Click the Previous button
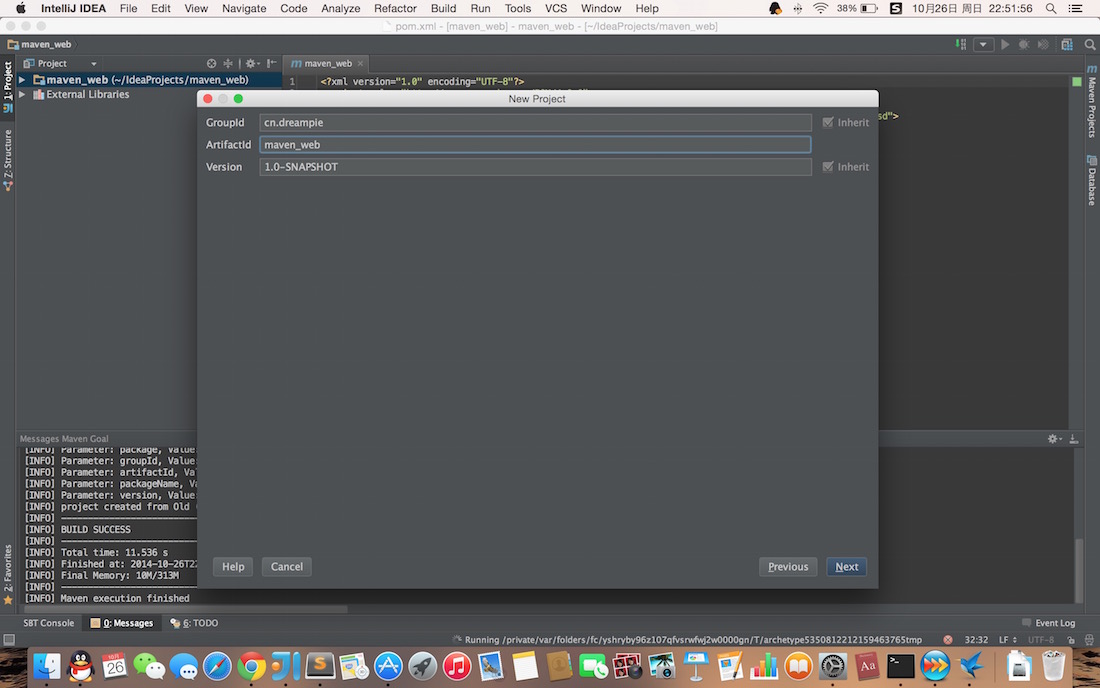The image size is (1100, 688). [788, 567]
